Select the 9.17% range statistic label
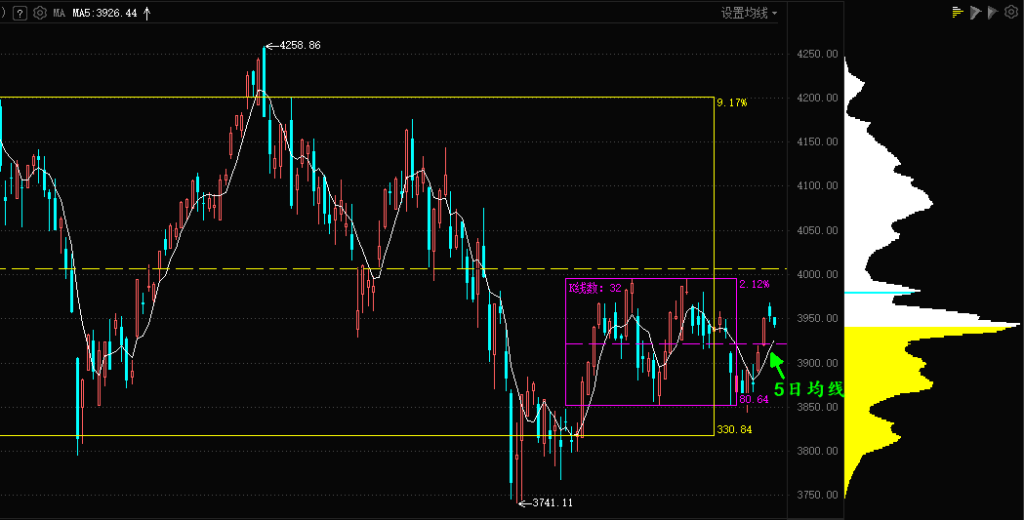The height and width of the screenshot is (520, 1024). click(x=731, y=103)
